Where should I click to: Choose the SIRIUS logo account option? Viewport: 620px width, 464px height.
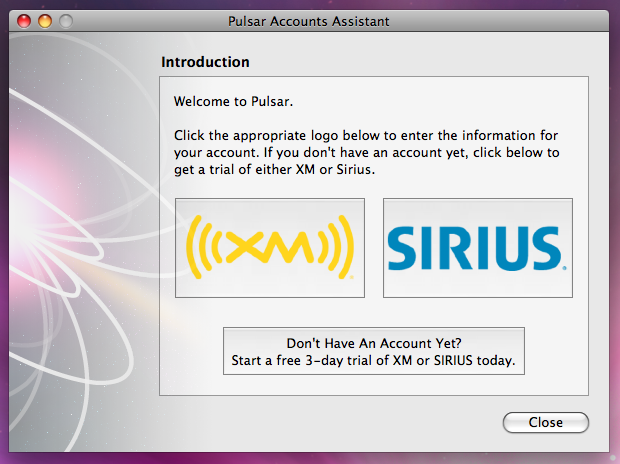478,248
